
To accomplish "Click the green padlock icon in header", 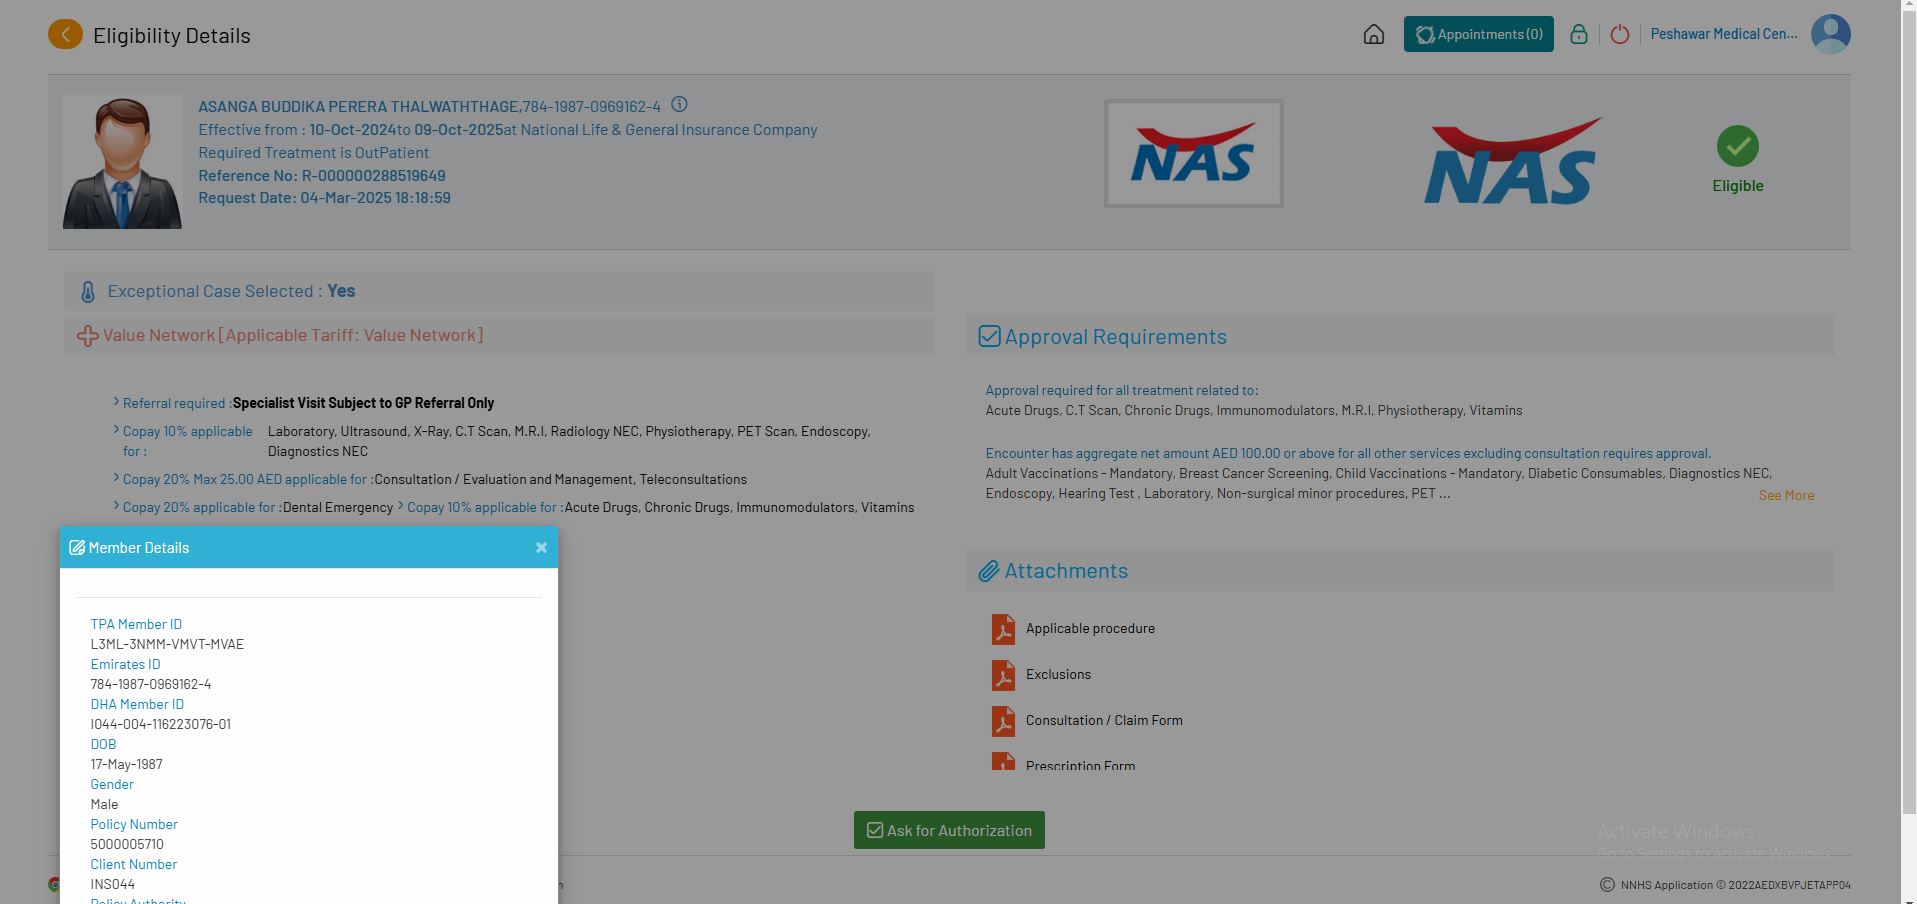I will click(1579, 35).
